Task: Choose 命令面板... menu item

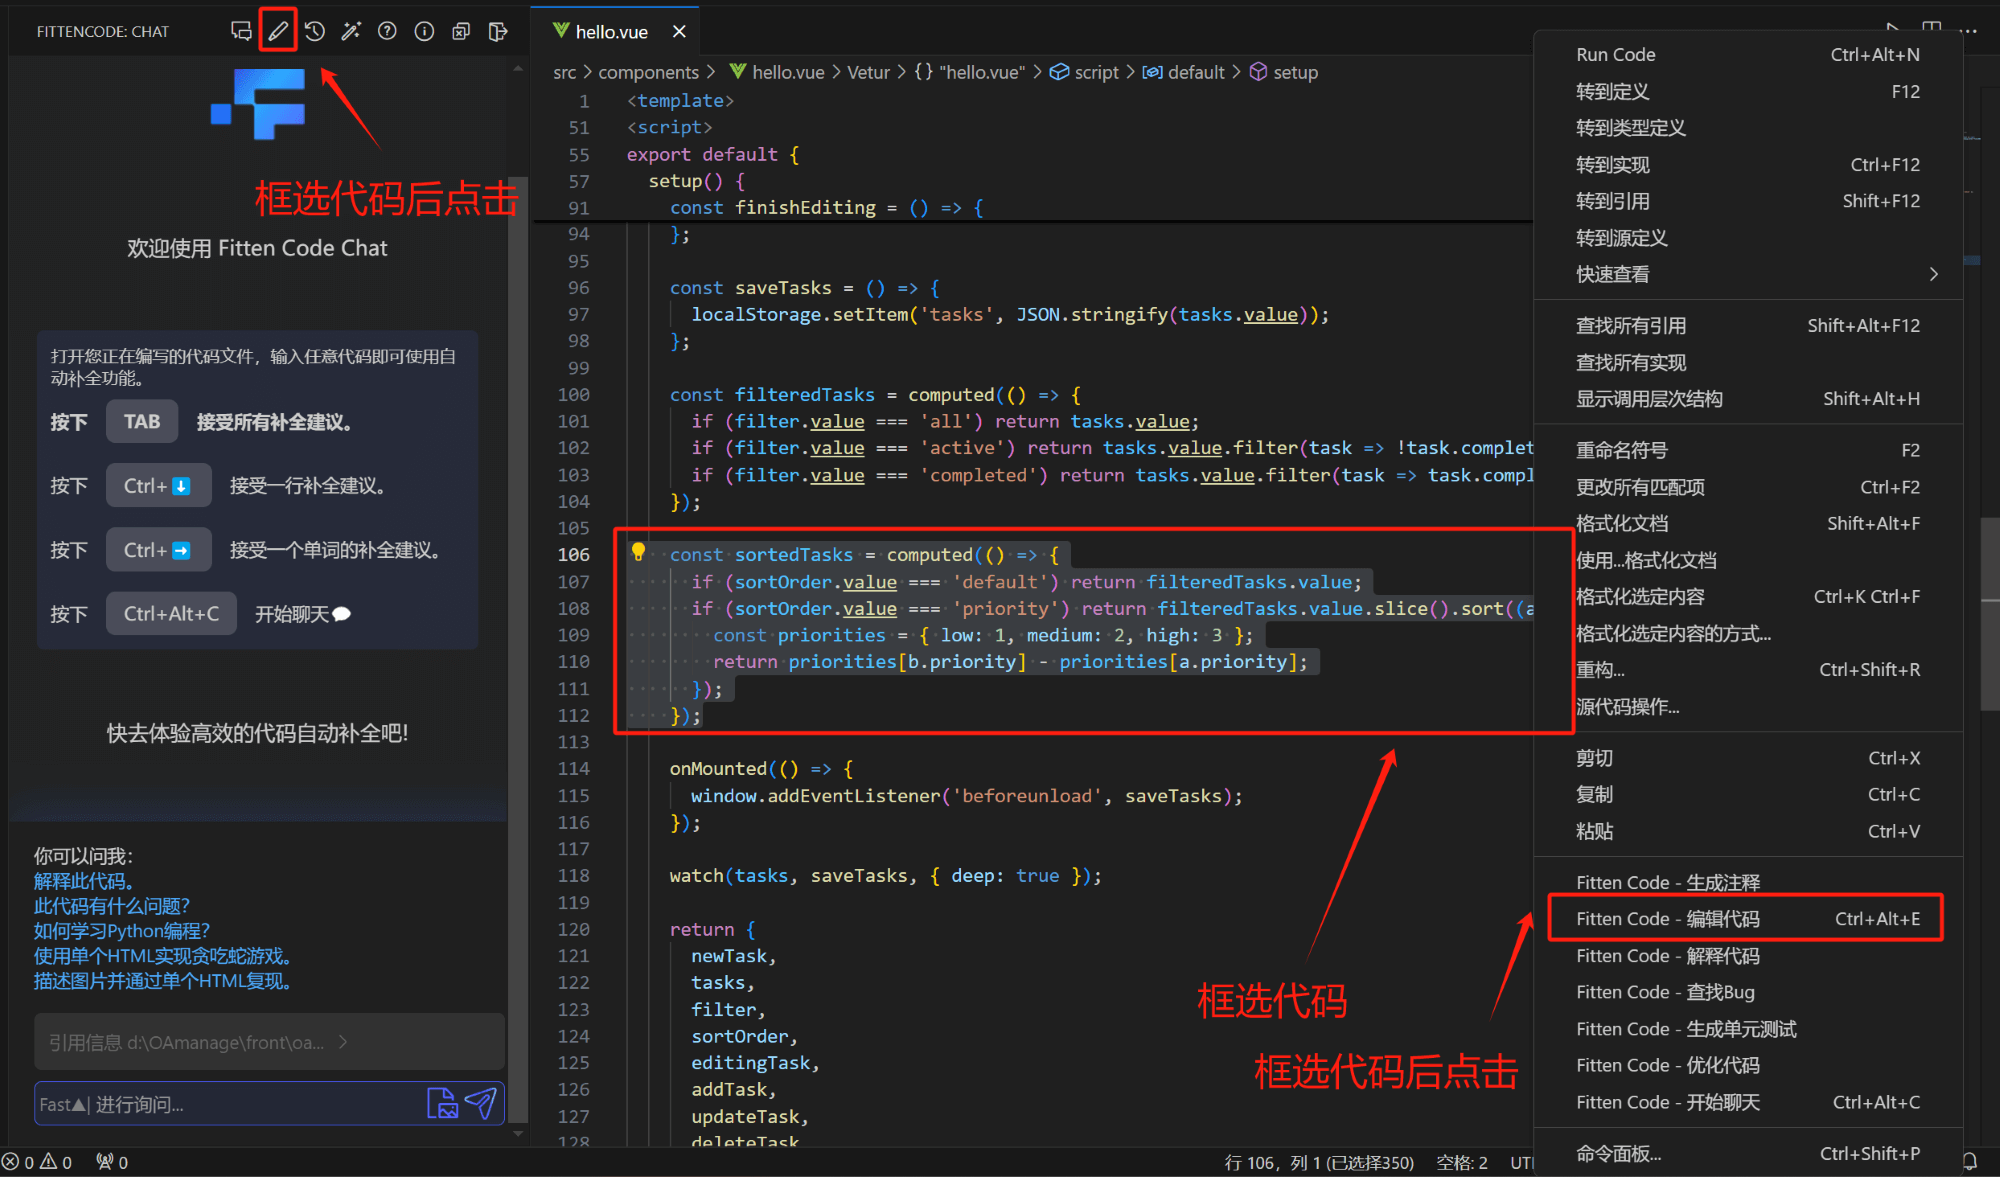Action: point(1748,1154)
